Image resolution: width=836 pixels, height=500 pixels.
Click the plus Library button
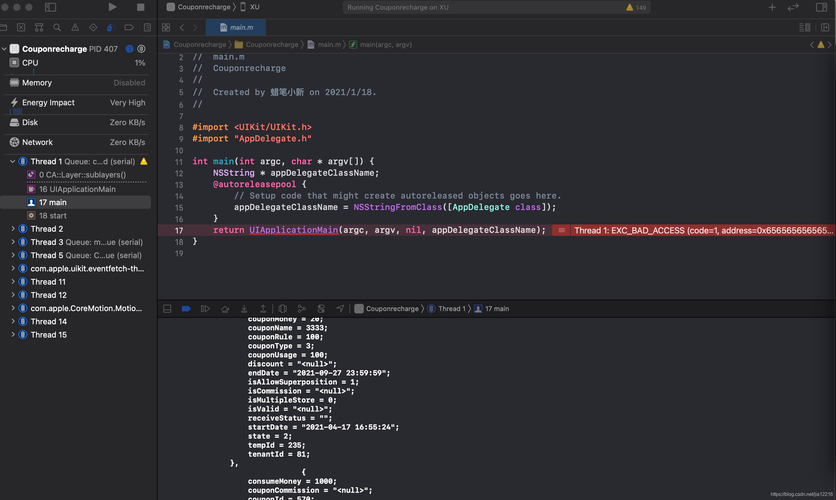(x=772, y=7)
